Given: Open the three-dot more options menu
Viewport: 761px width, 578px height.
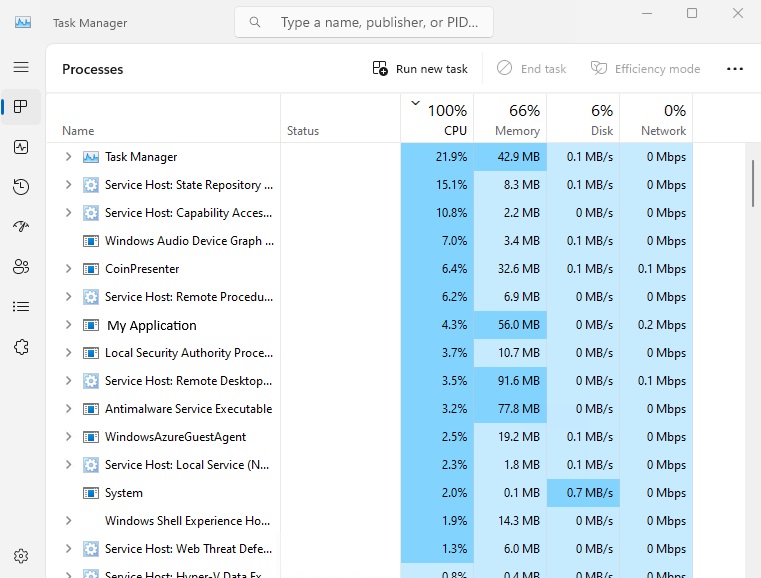Looking at the screenshot, I should (735, 69).
